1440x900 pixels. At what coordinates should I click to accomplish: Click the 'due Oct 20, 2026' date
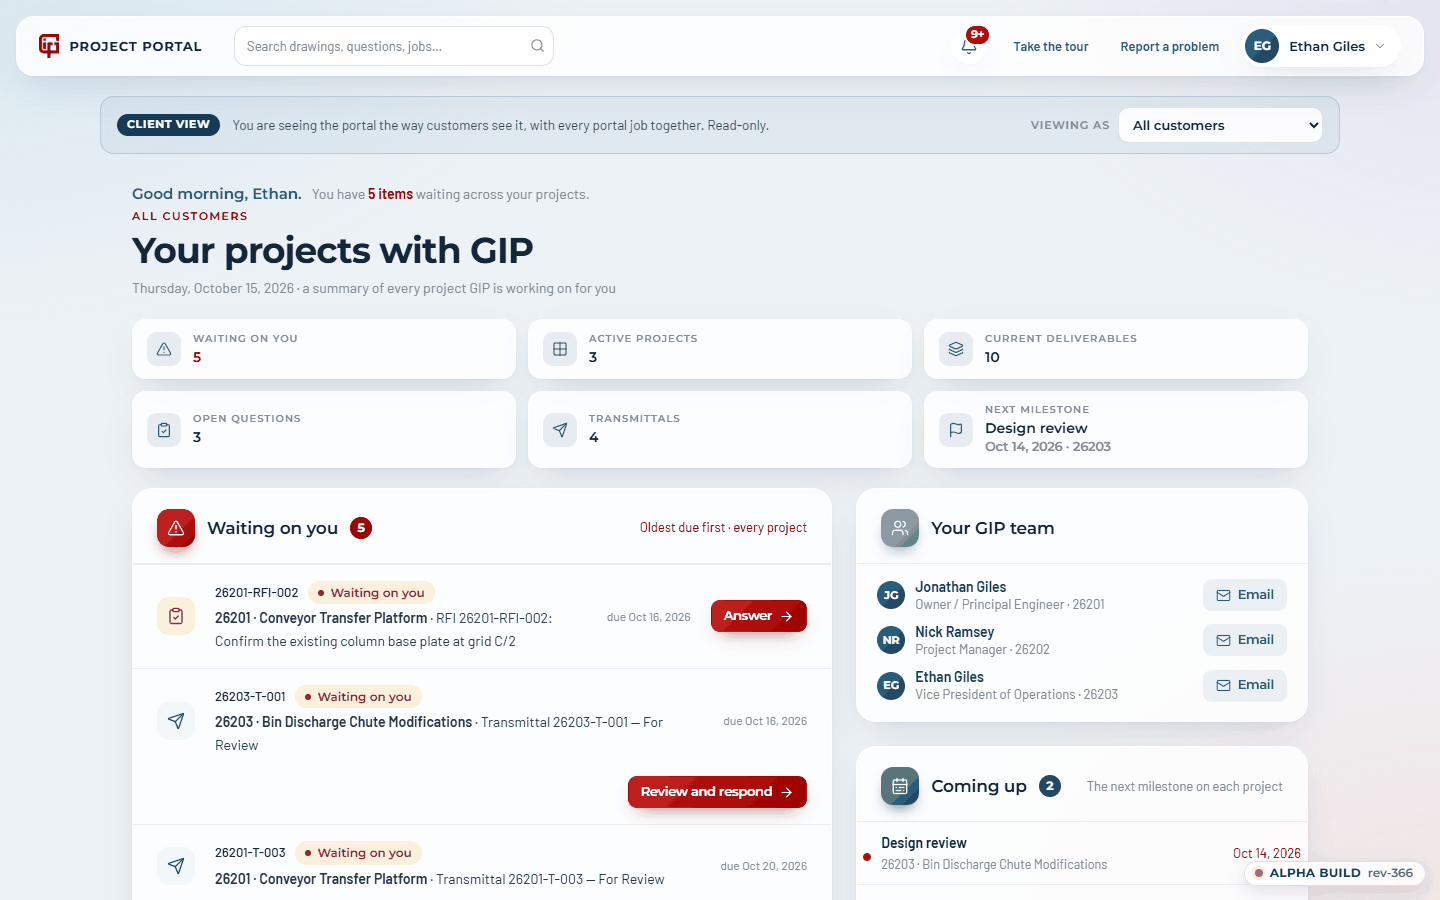(764, 866)
